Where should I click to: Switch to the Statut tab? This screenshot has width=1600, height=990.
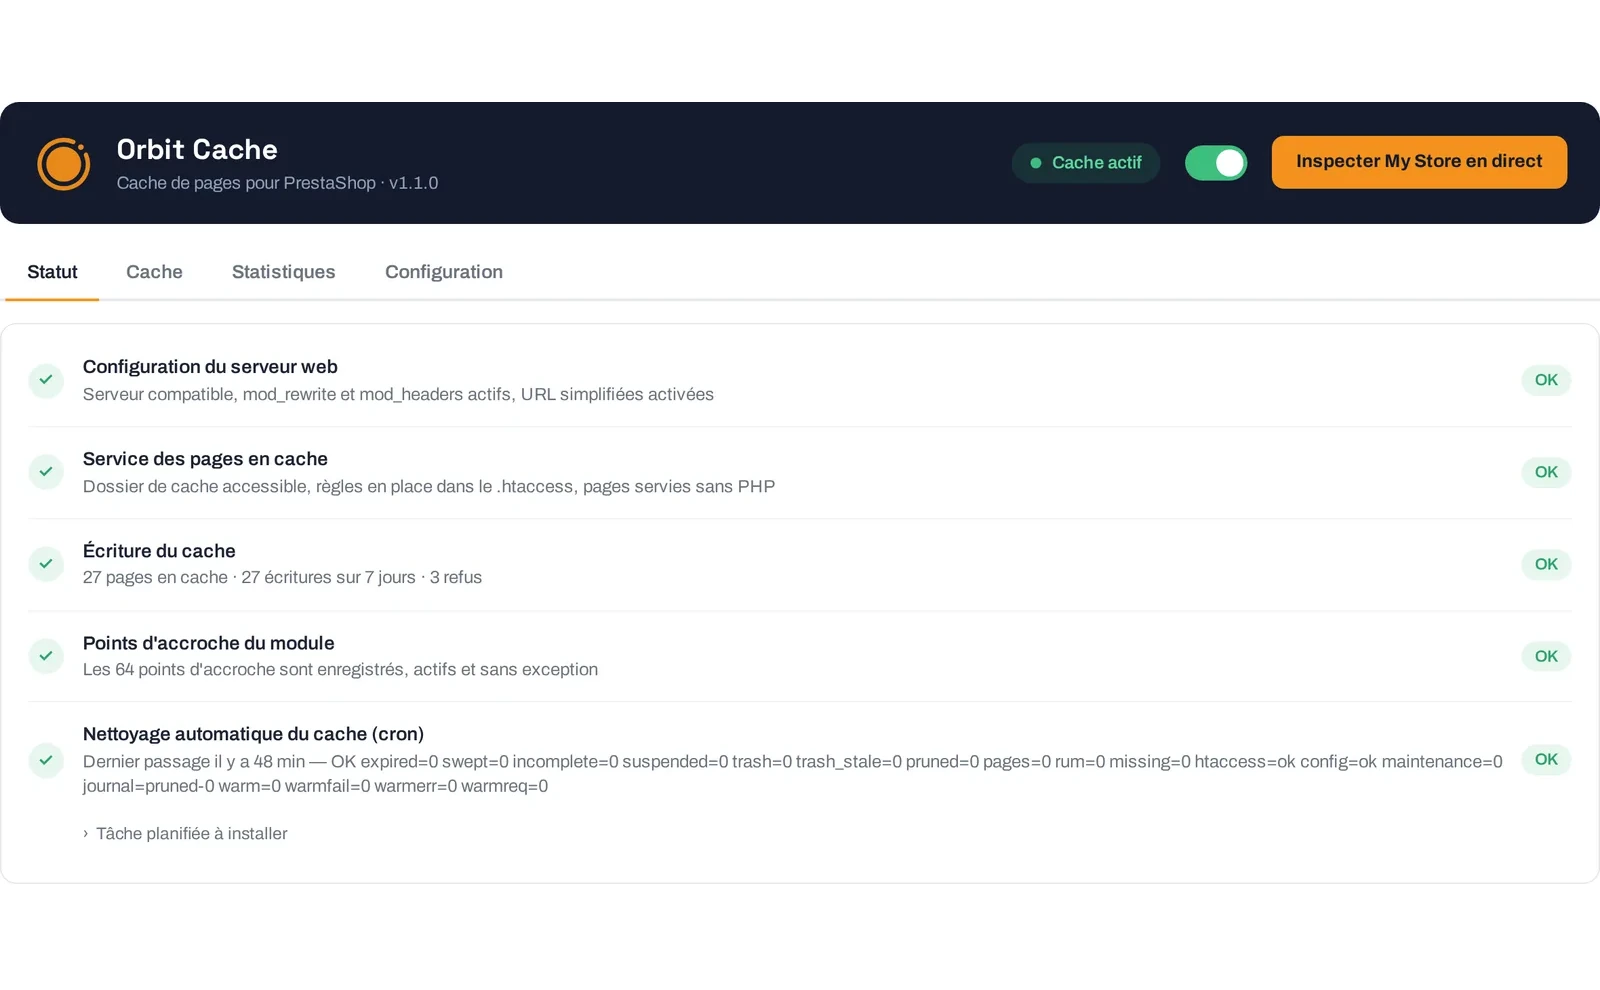point(52,272)
